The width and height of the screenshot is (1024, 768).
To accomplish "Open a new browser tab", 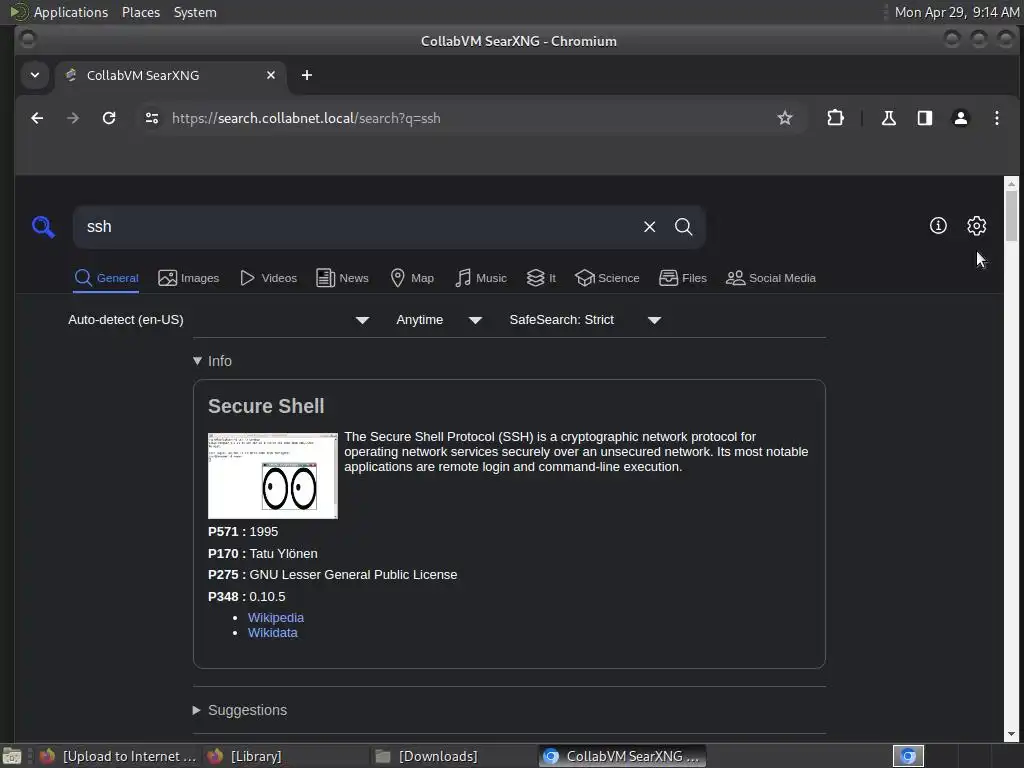I will [307, 75].
